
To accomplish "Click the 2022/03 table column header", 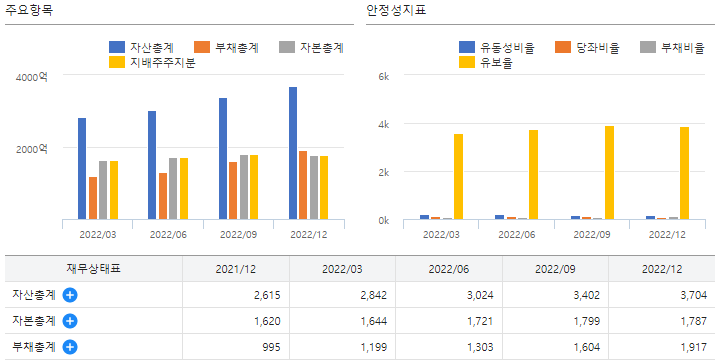I will (342, 269).
